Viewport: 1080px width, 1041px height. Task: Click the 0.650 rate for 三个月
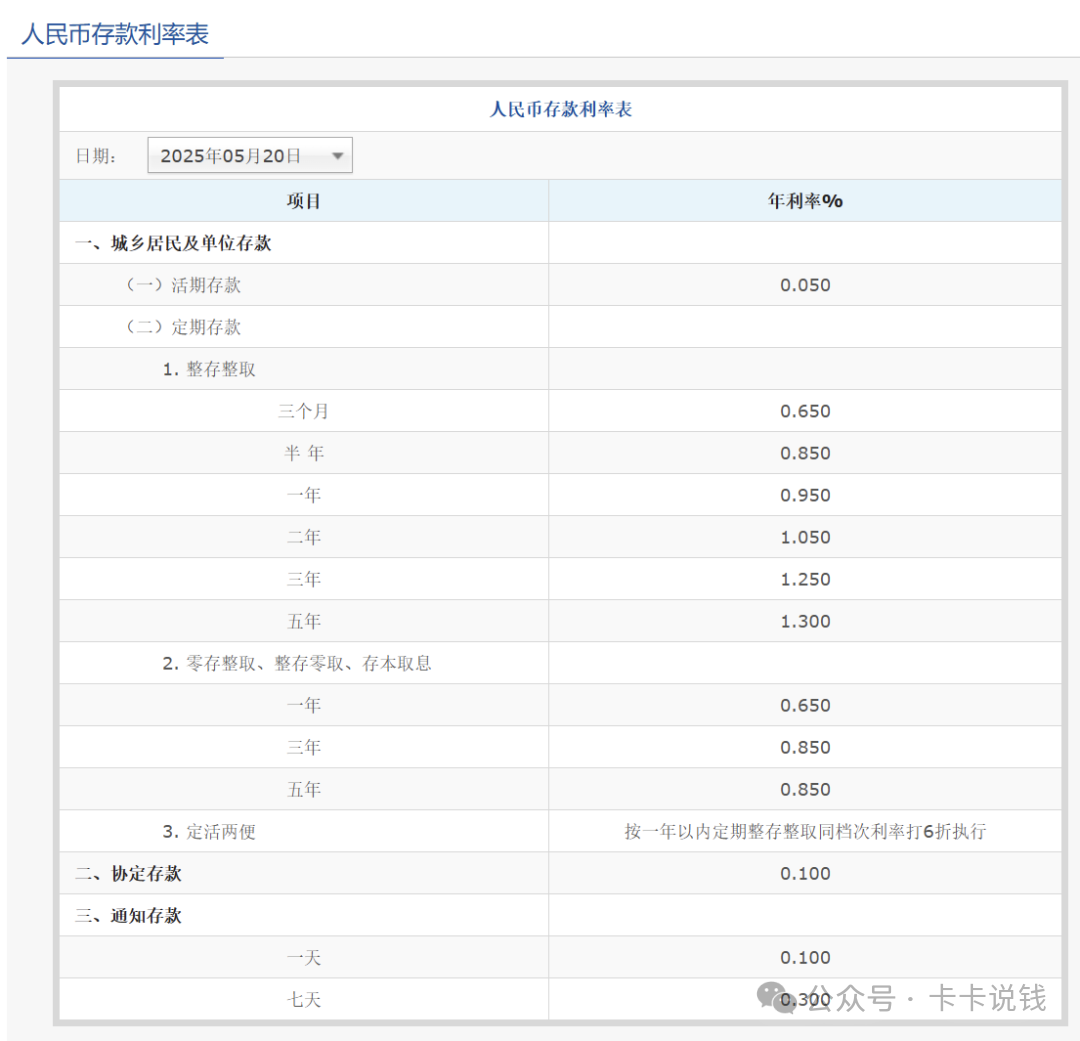[805, 411]
